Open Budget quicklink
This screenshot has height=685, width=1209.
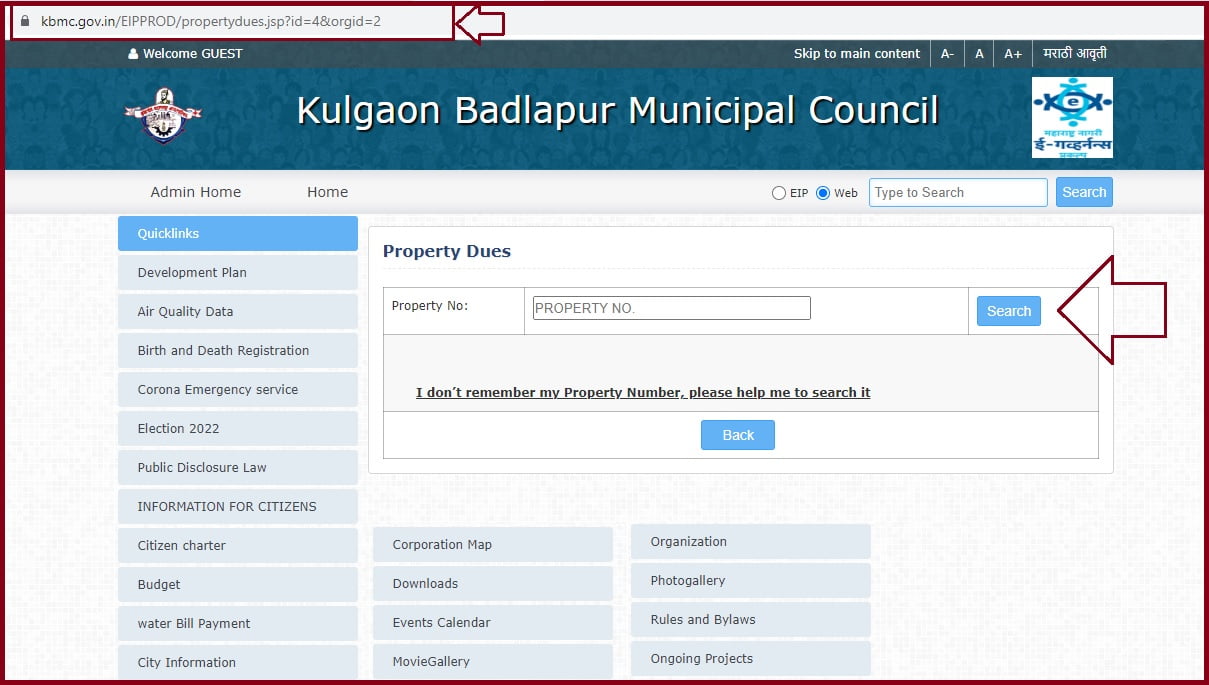click(238, 584)
